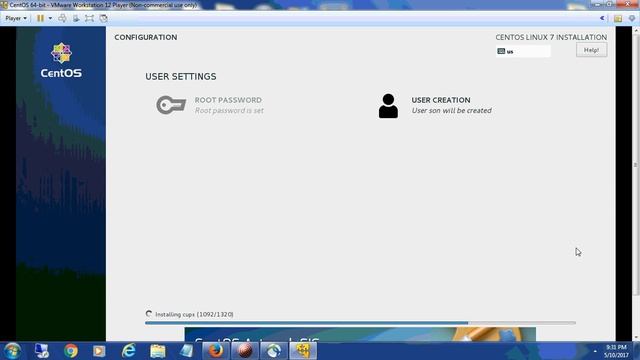Screen dimensions: 640x360
Task: Click the user silhouette icon
Action: (x=388, y=106)
